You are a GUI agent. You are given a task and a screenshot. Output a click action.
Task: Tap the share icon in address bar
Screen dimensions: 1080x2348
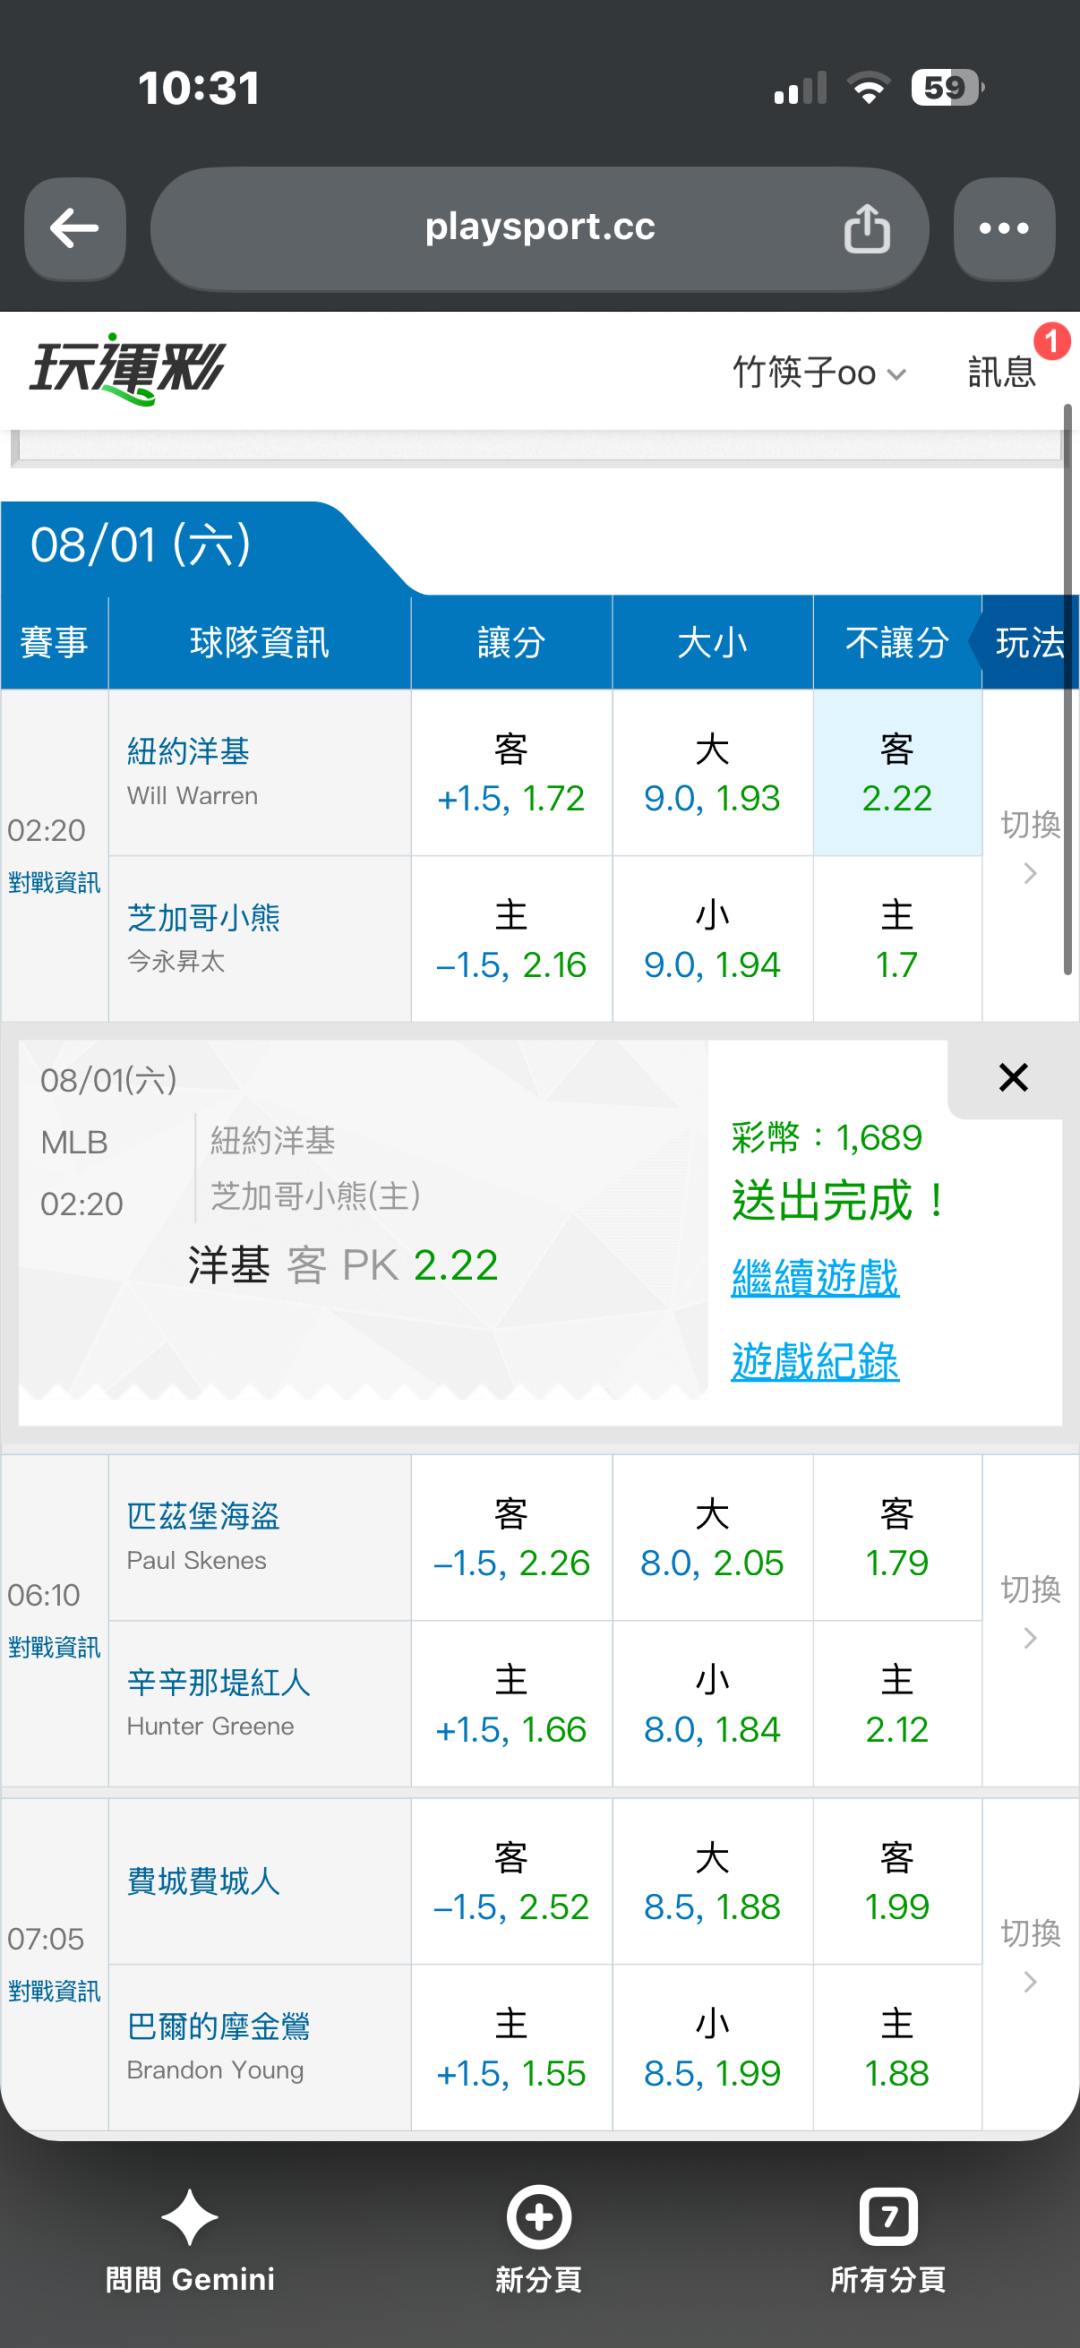click(866, 229)
